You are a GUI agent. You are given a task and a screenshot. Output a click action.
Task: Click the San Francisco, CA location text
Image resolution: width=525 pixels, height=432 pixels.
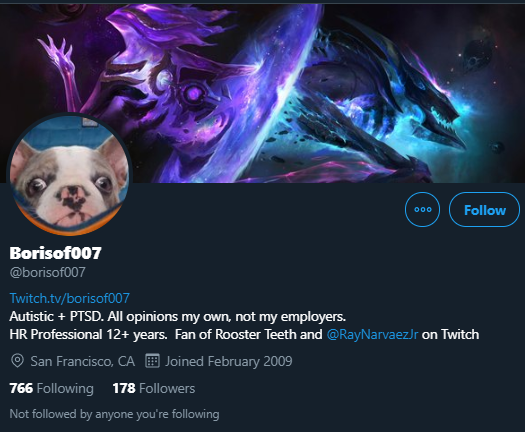click(83, 361)
